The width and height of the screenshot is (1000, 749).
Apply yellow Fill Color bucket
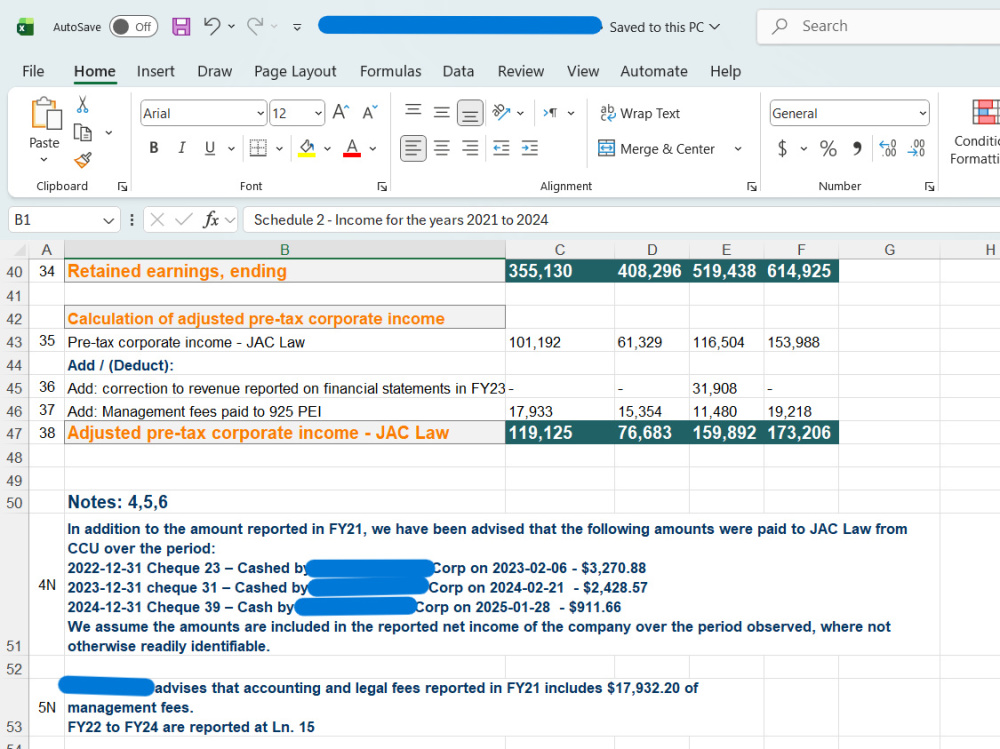tap(307, 148)
